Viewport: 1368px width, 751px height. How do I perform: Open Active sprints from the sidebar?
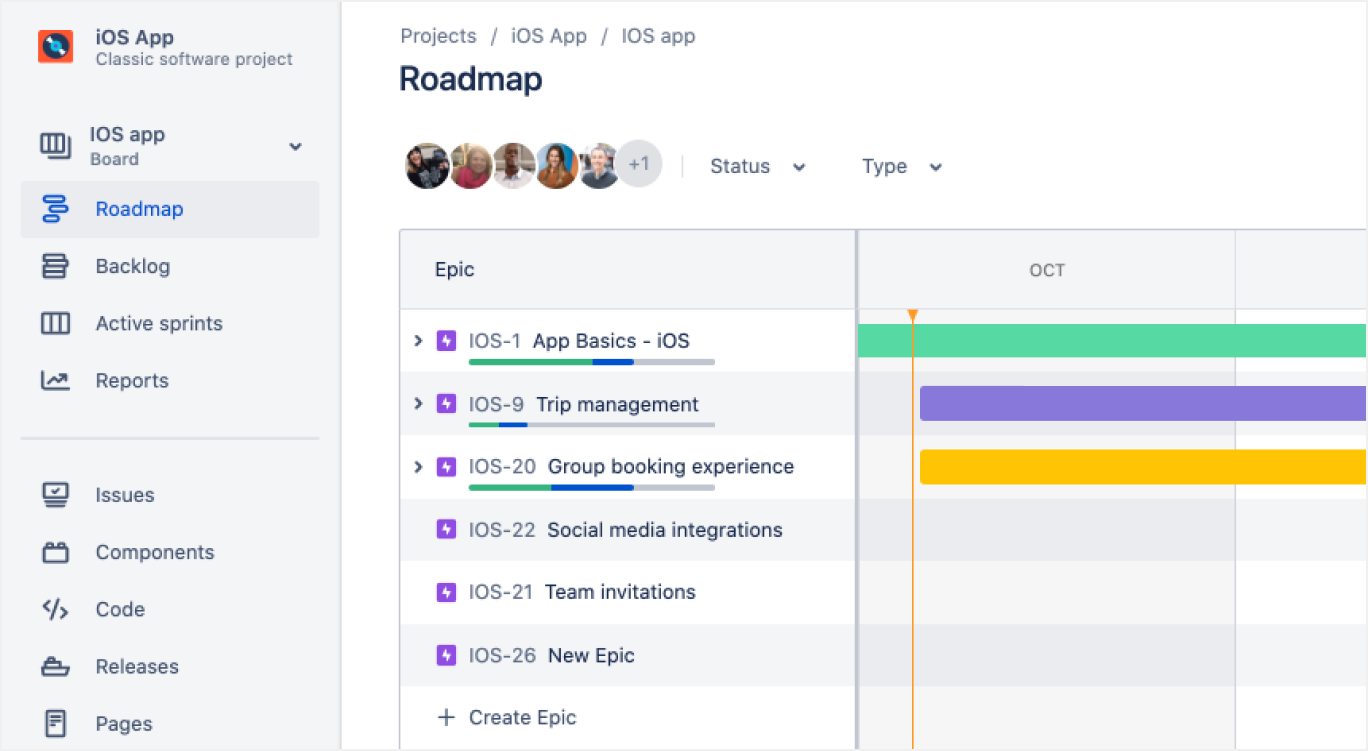[55, 323]
